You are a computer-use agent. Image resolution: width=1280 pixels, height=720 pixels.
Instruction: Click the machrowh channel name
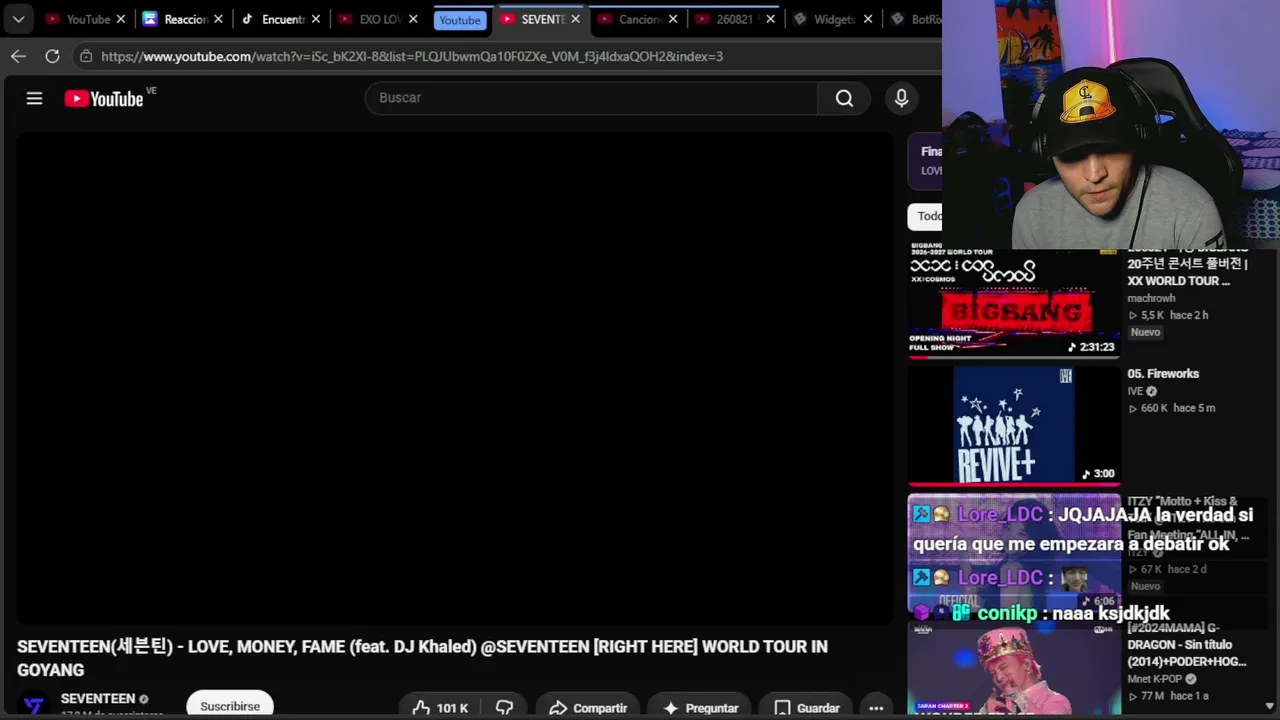tap(1151, 298)
